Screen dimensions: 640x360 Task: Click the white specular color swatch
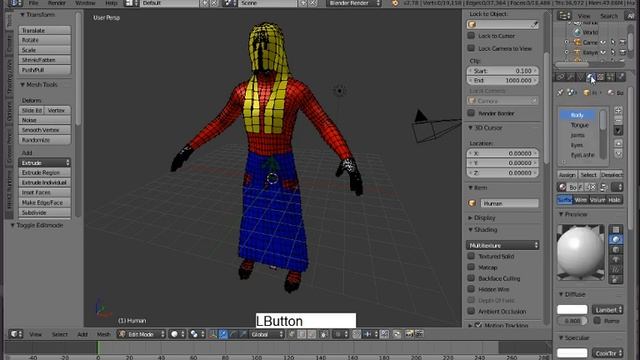[572, 353]
